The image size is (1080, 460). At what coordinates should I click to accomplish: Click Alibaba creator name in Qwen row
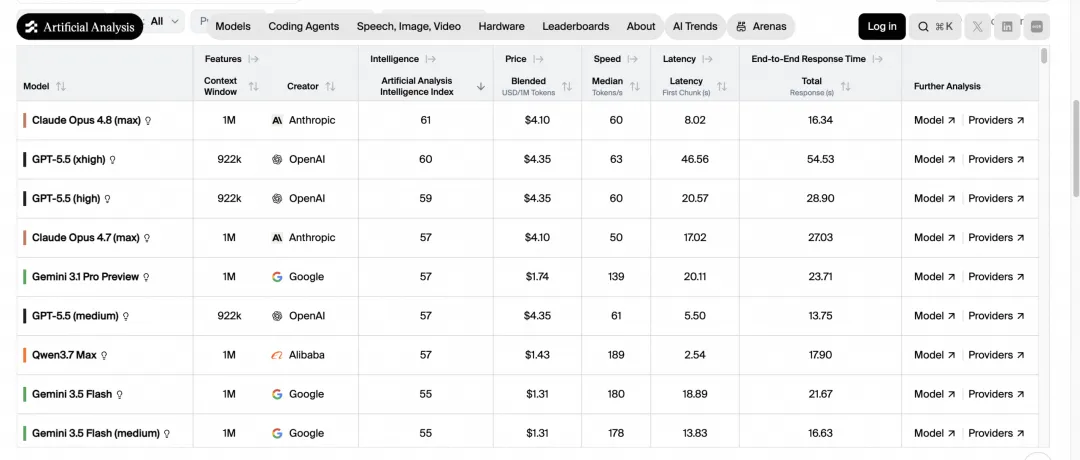click(x=307, y=355)
